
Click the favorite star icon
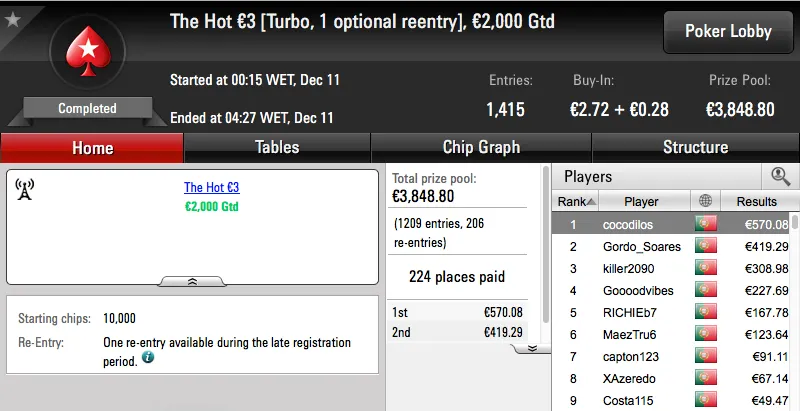click(12, 18)
